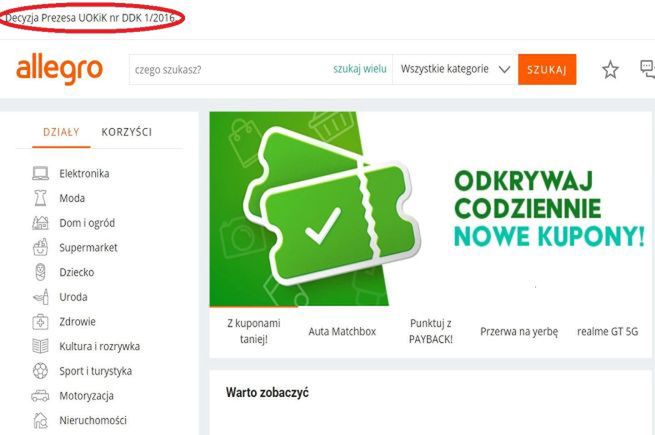Open the Wszystkie kategorie dropdown
Screen dimensions: 655x435
click(455, 69)
